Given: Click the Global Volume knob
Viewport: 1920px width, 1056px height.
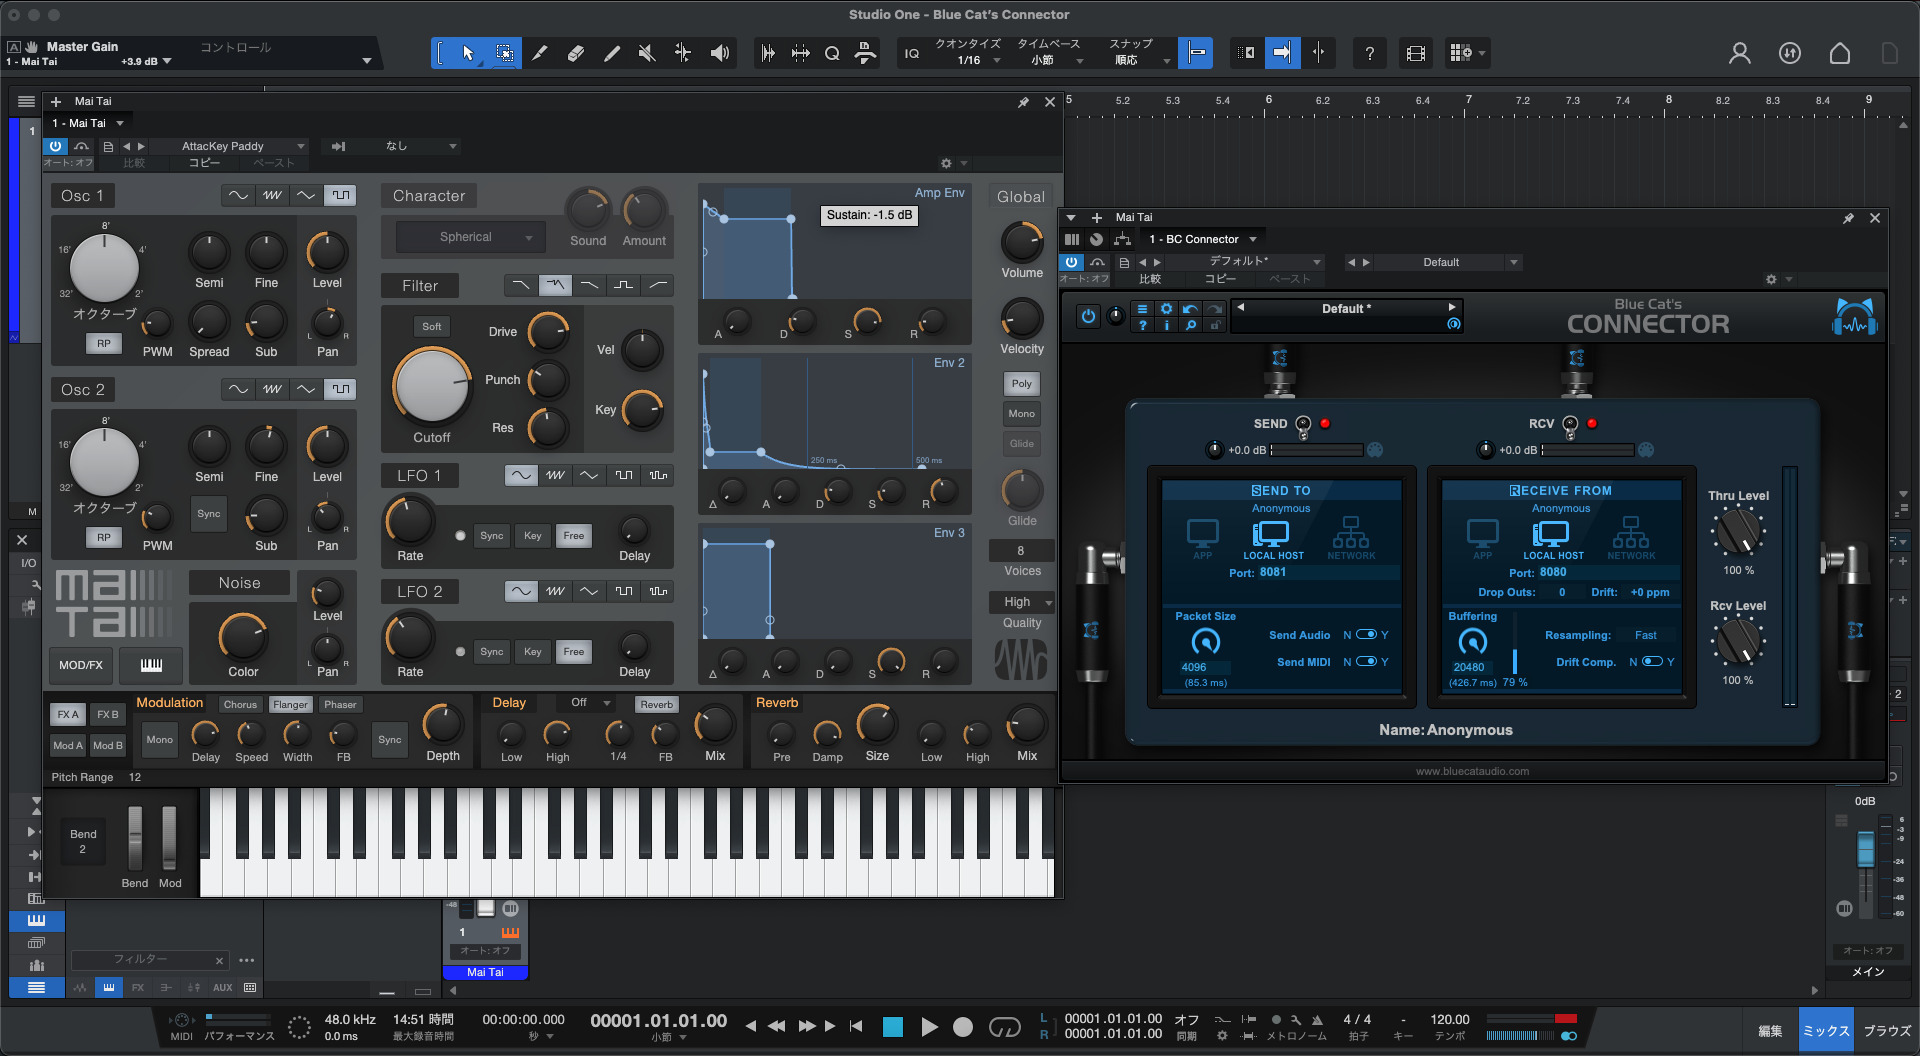Looking at the screenshot, I should tap(1022, 243).
